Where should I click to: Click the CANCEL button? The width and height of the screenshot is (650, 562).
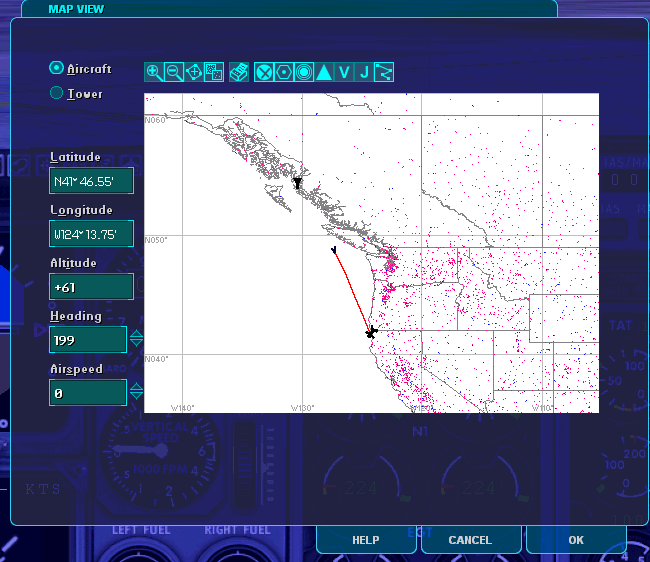(470, 540)
